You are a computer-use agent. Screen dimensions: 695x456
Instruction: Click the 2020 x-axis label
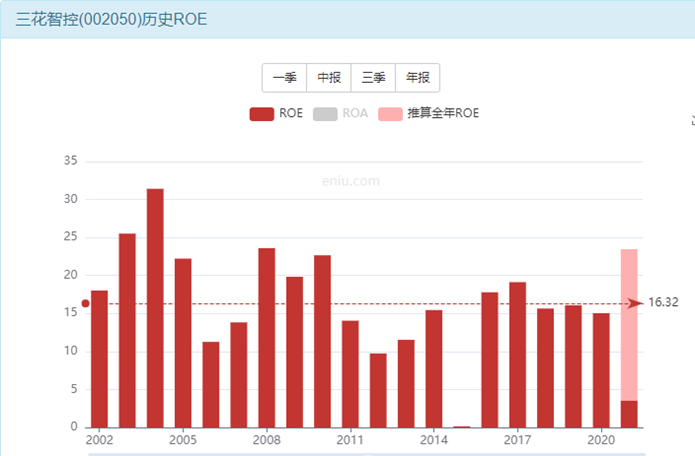601,440
